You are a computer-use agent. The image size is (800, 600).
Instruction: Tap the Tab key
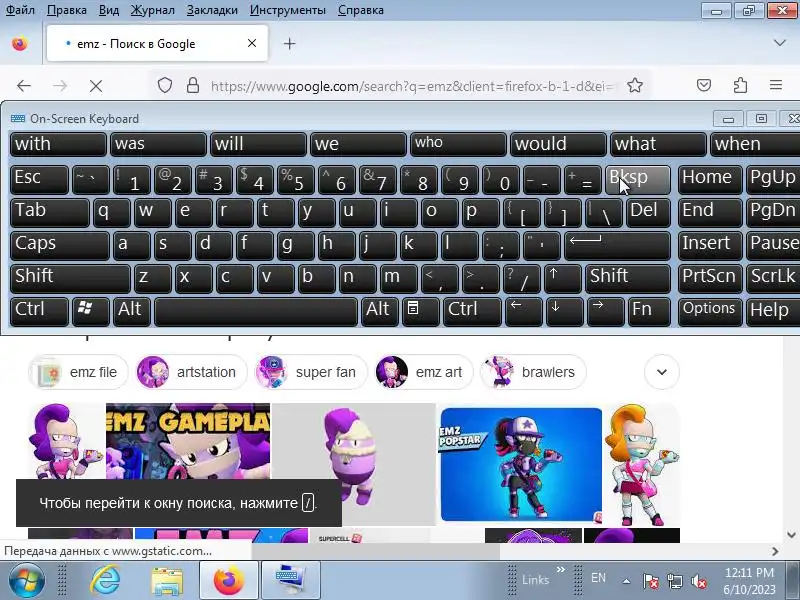pyautogui.click(x=49, y=213)
